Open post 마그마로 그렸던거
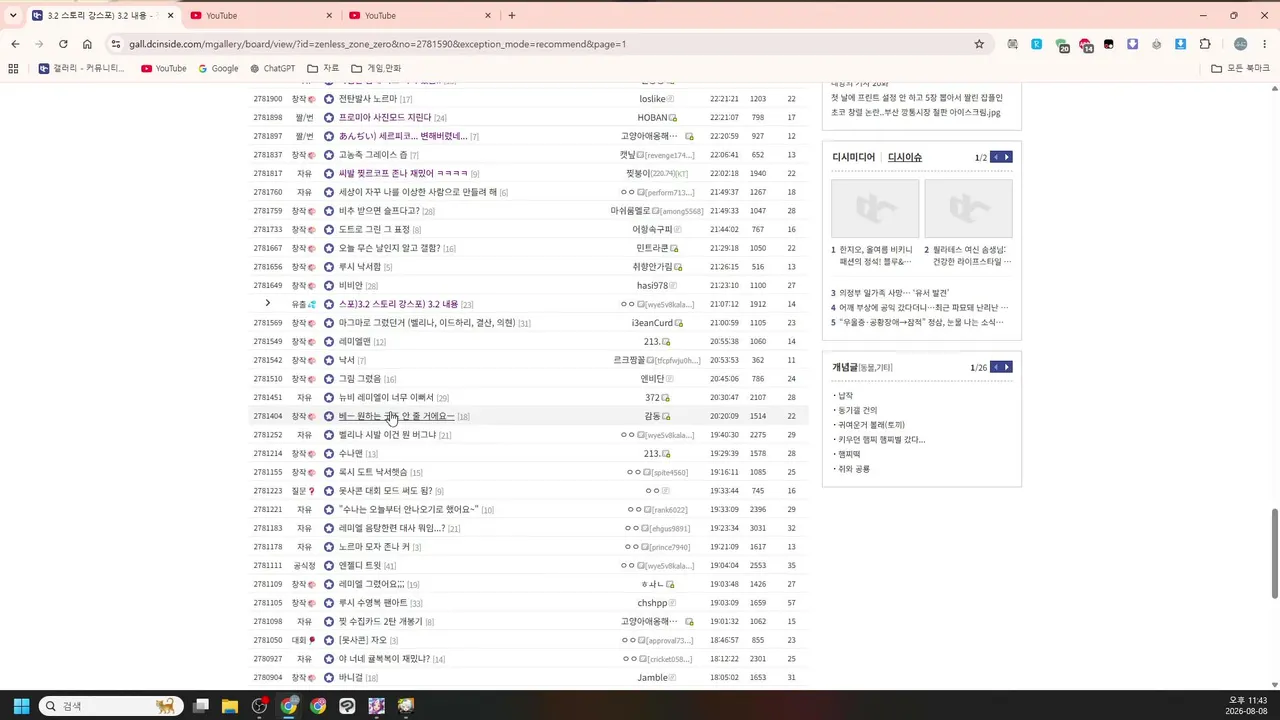 [427, 323]
